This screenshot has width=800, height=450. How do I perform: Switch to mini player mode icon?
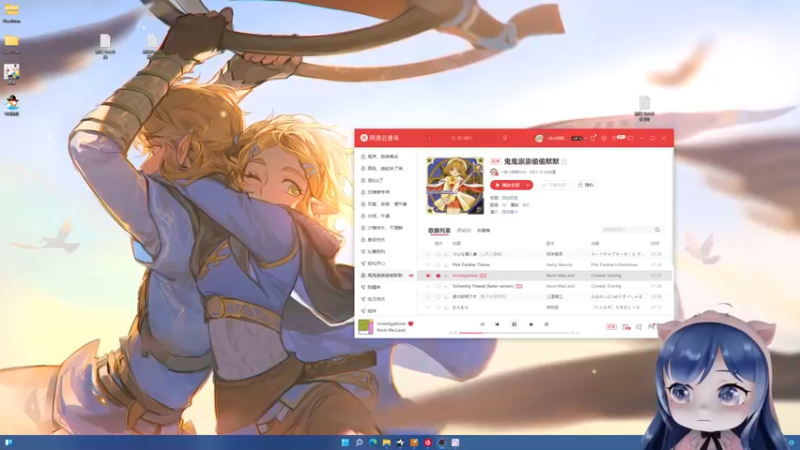coord(630,138)
